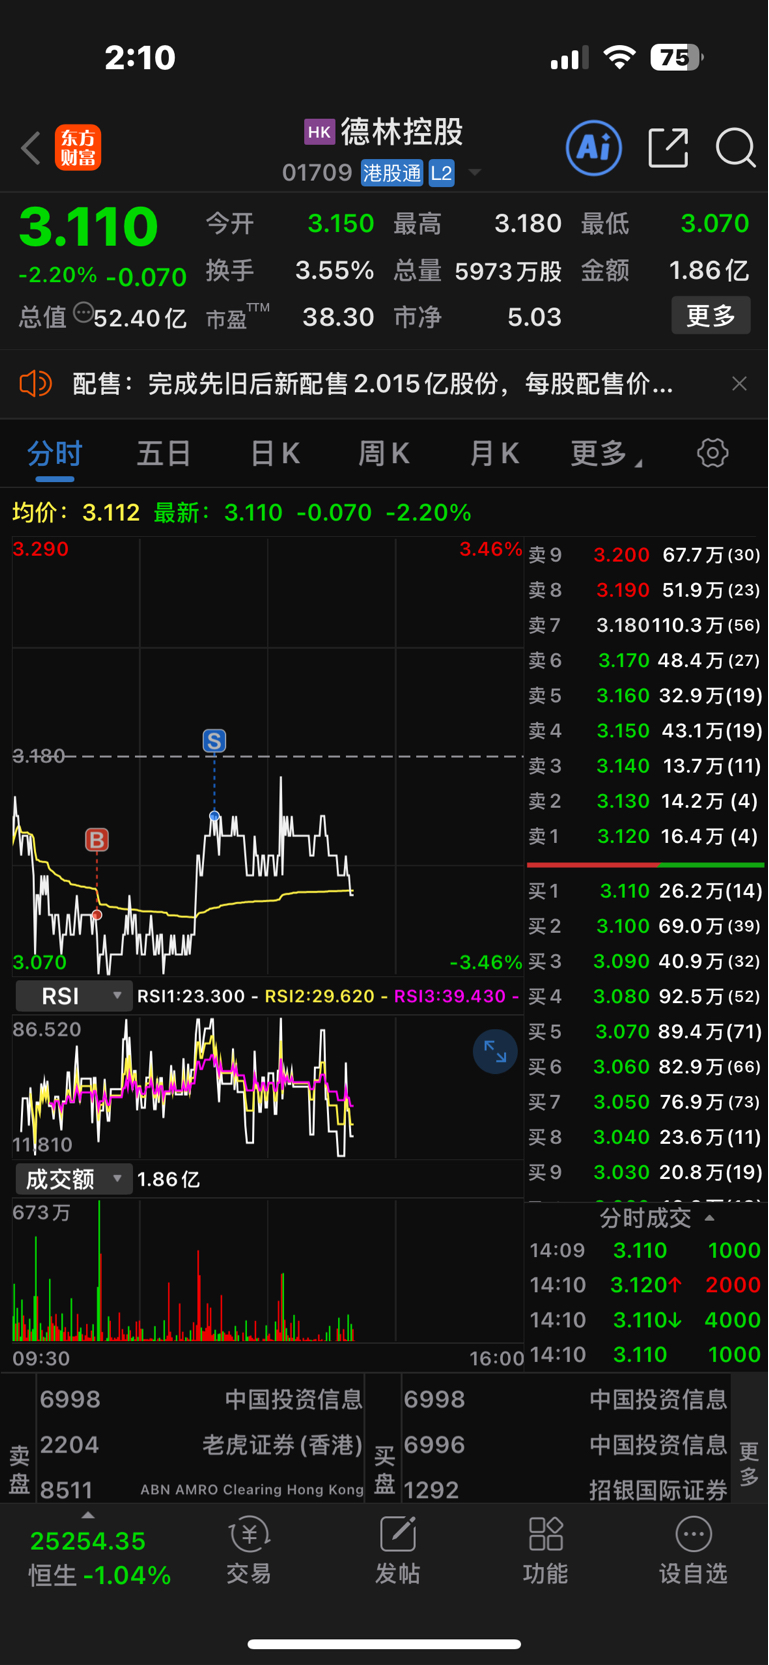Select 卖2 price 3.130 row

(x=645, y=801)
